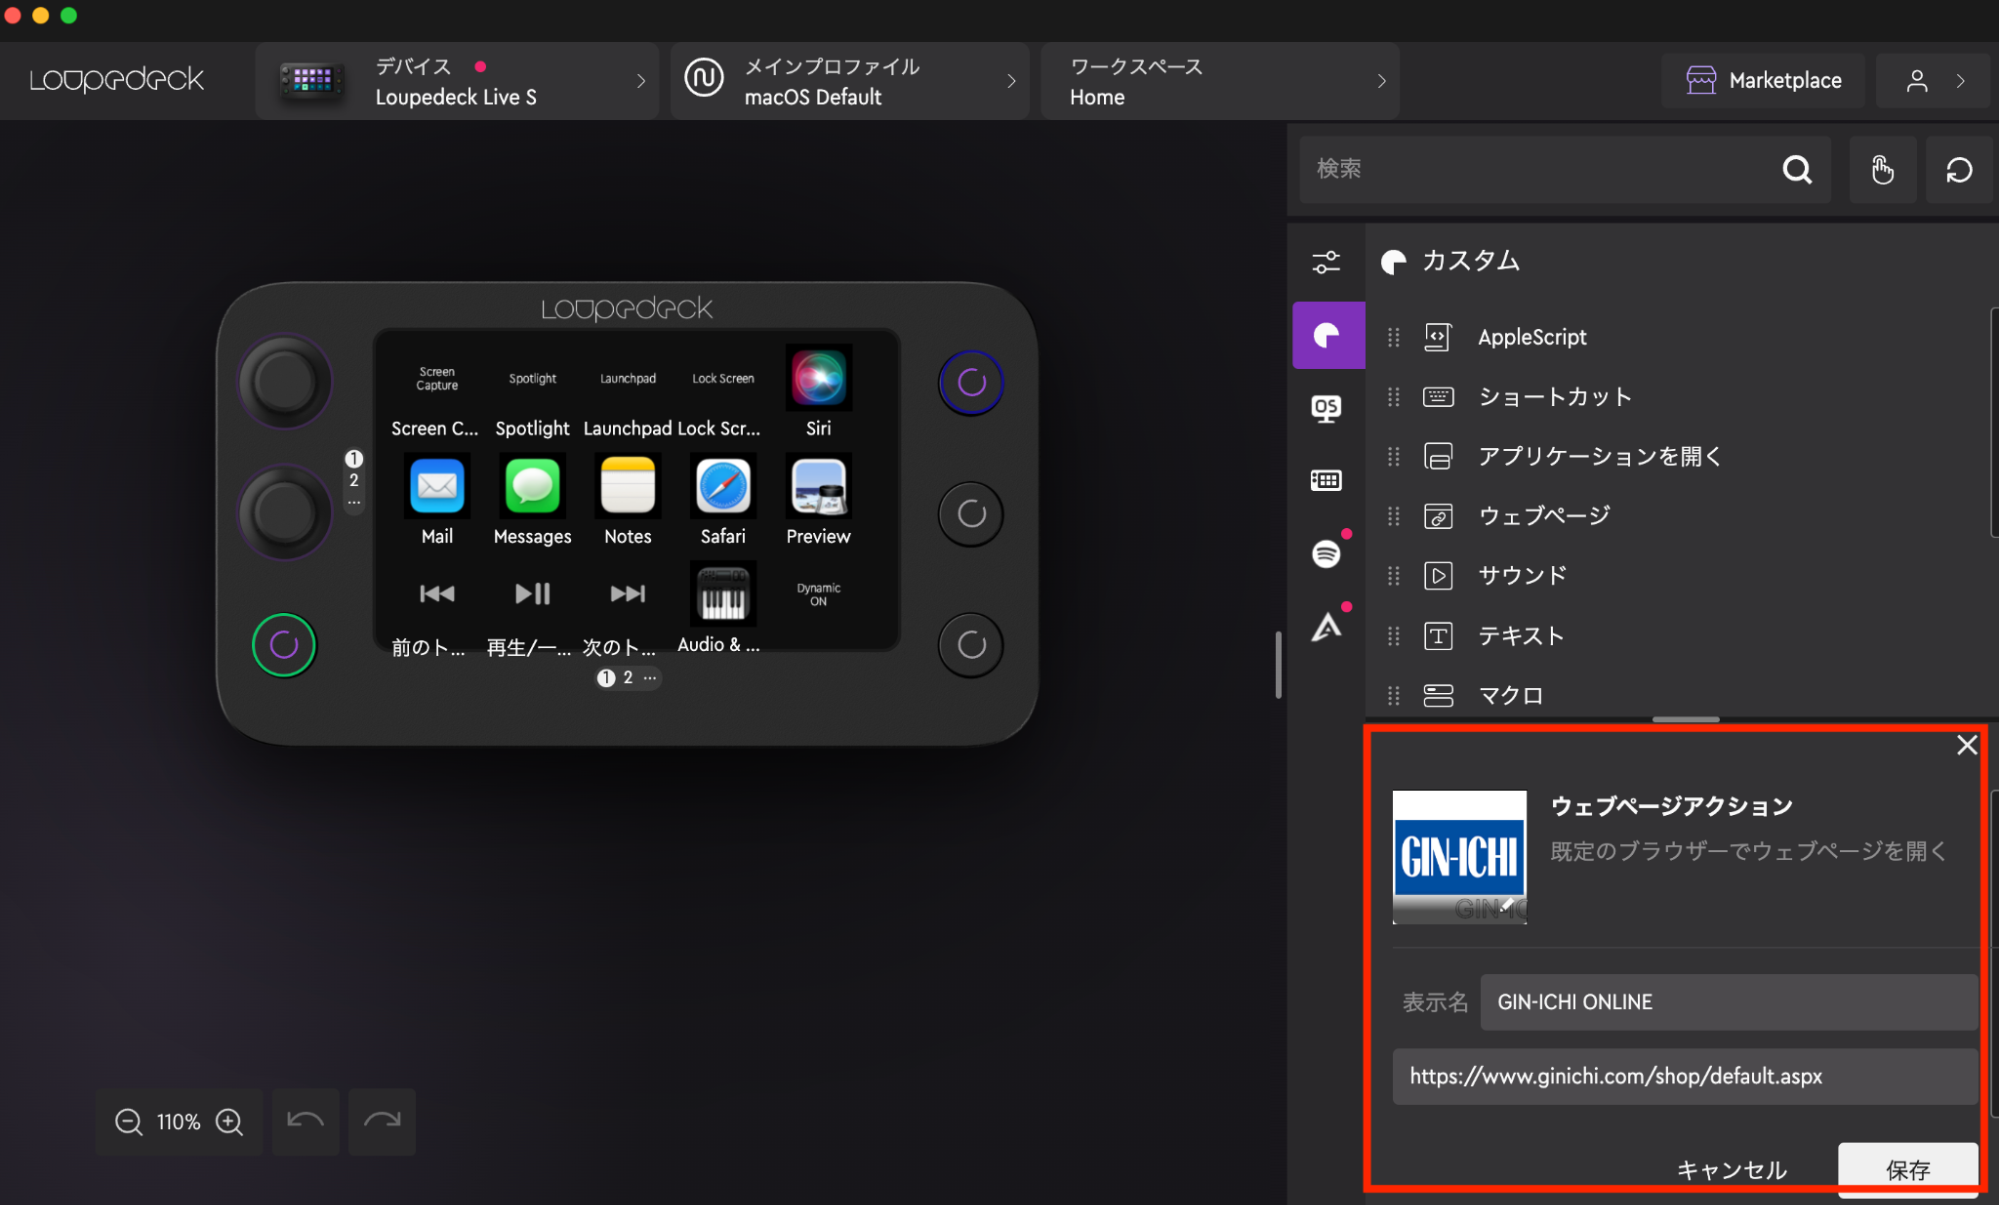Click the 110% zoom level text
The width and height of the screenshot is (1999, 1206).
click(178, 1122)
